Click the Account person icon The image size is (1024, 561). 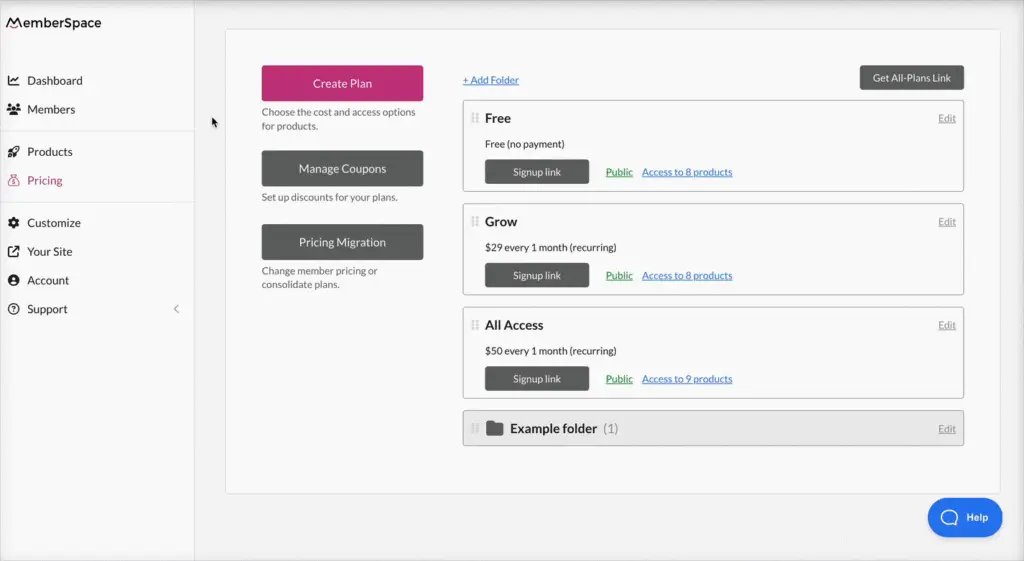click(x=14, y=281)
